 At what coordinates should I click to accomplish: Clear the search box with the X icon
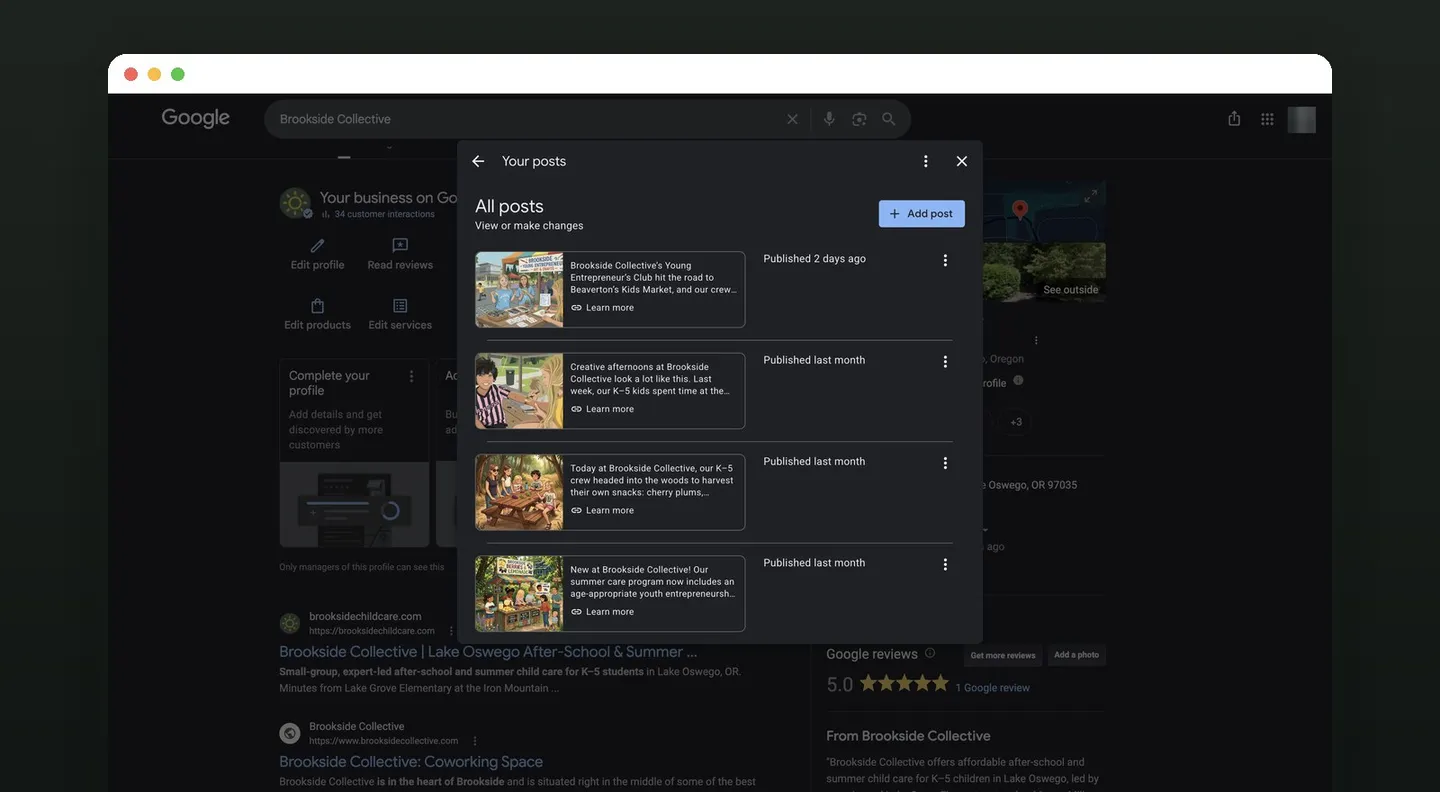point(792,119)
